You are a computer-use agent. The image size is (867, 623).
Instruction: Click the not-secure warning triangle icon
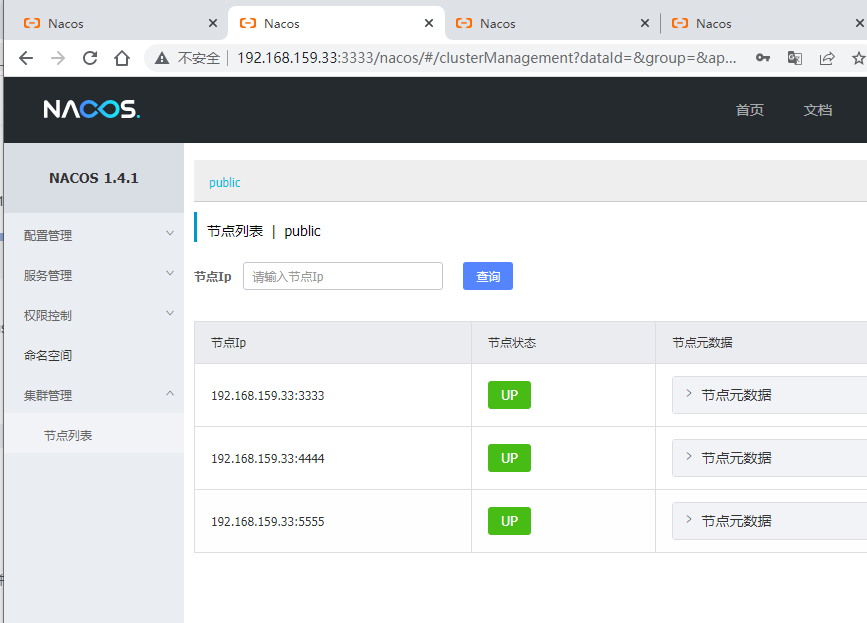(162, 58)
